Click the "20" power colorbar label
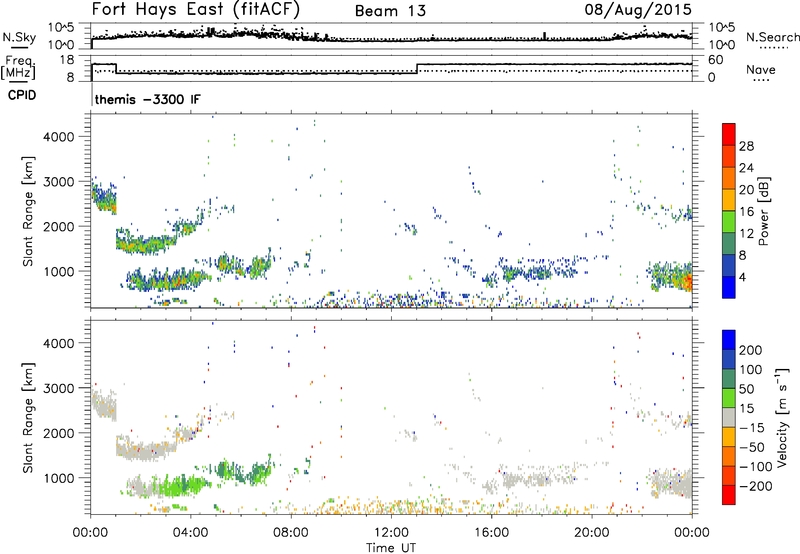This screenshot has width=800, height=554. tap(746, 190)
